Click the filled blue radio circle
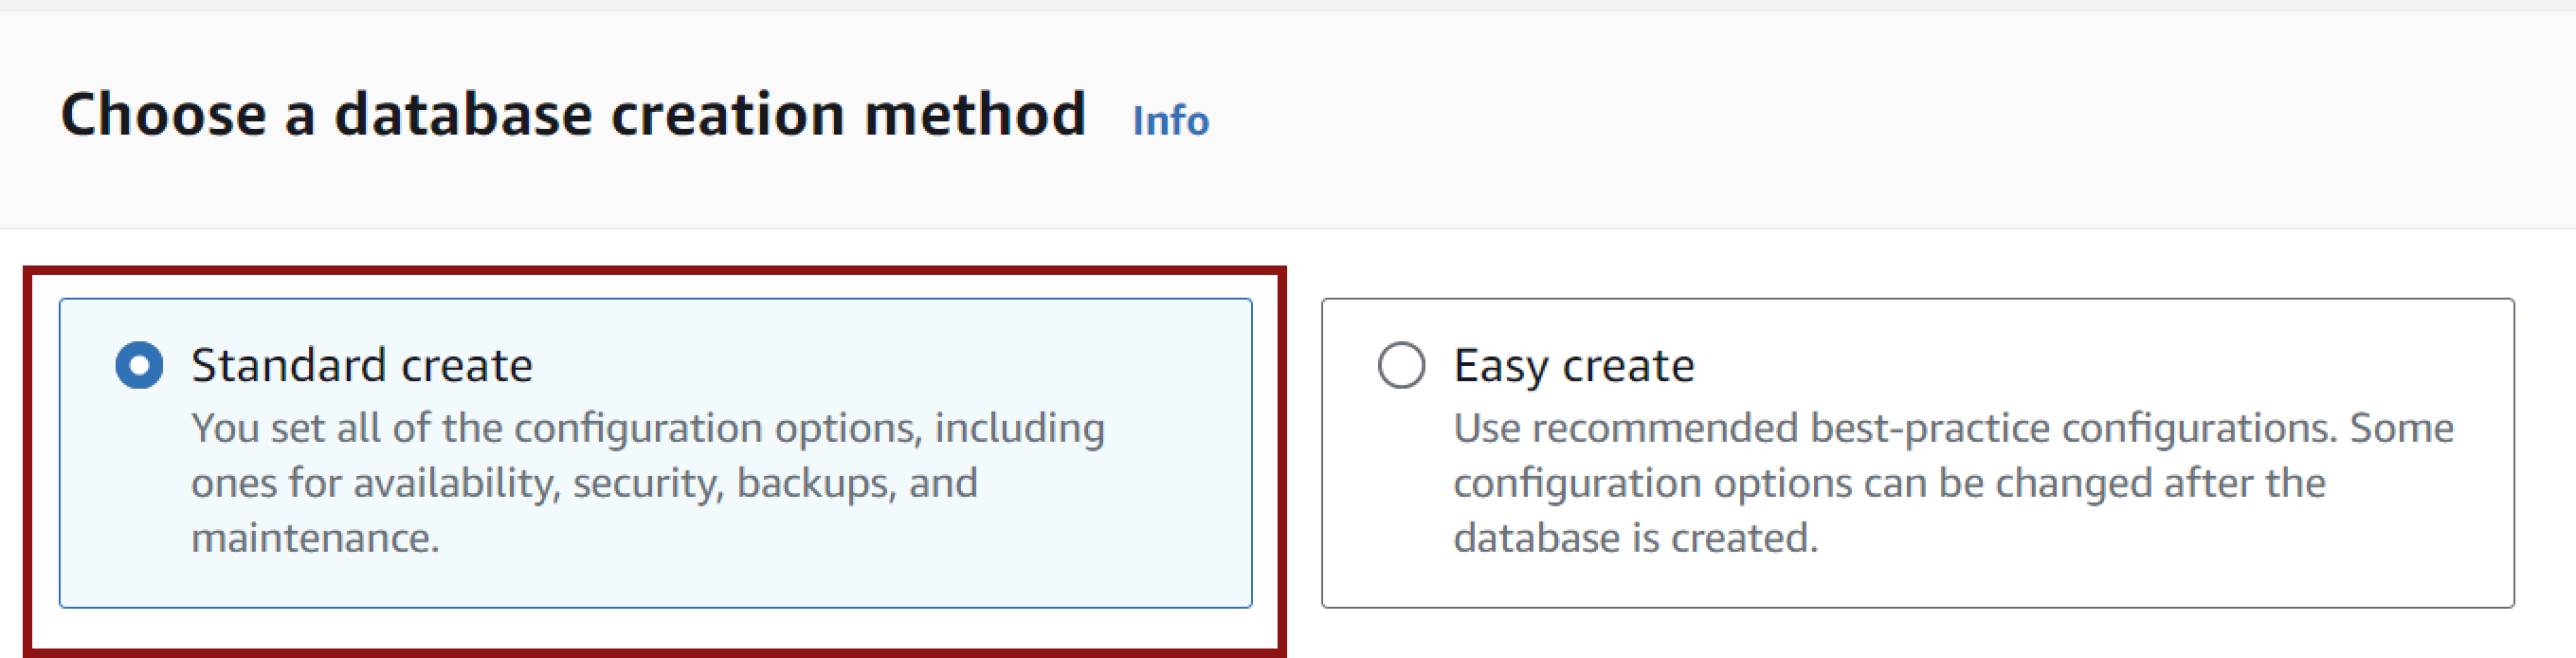 coord(139,365)
